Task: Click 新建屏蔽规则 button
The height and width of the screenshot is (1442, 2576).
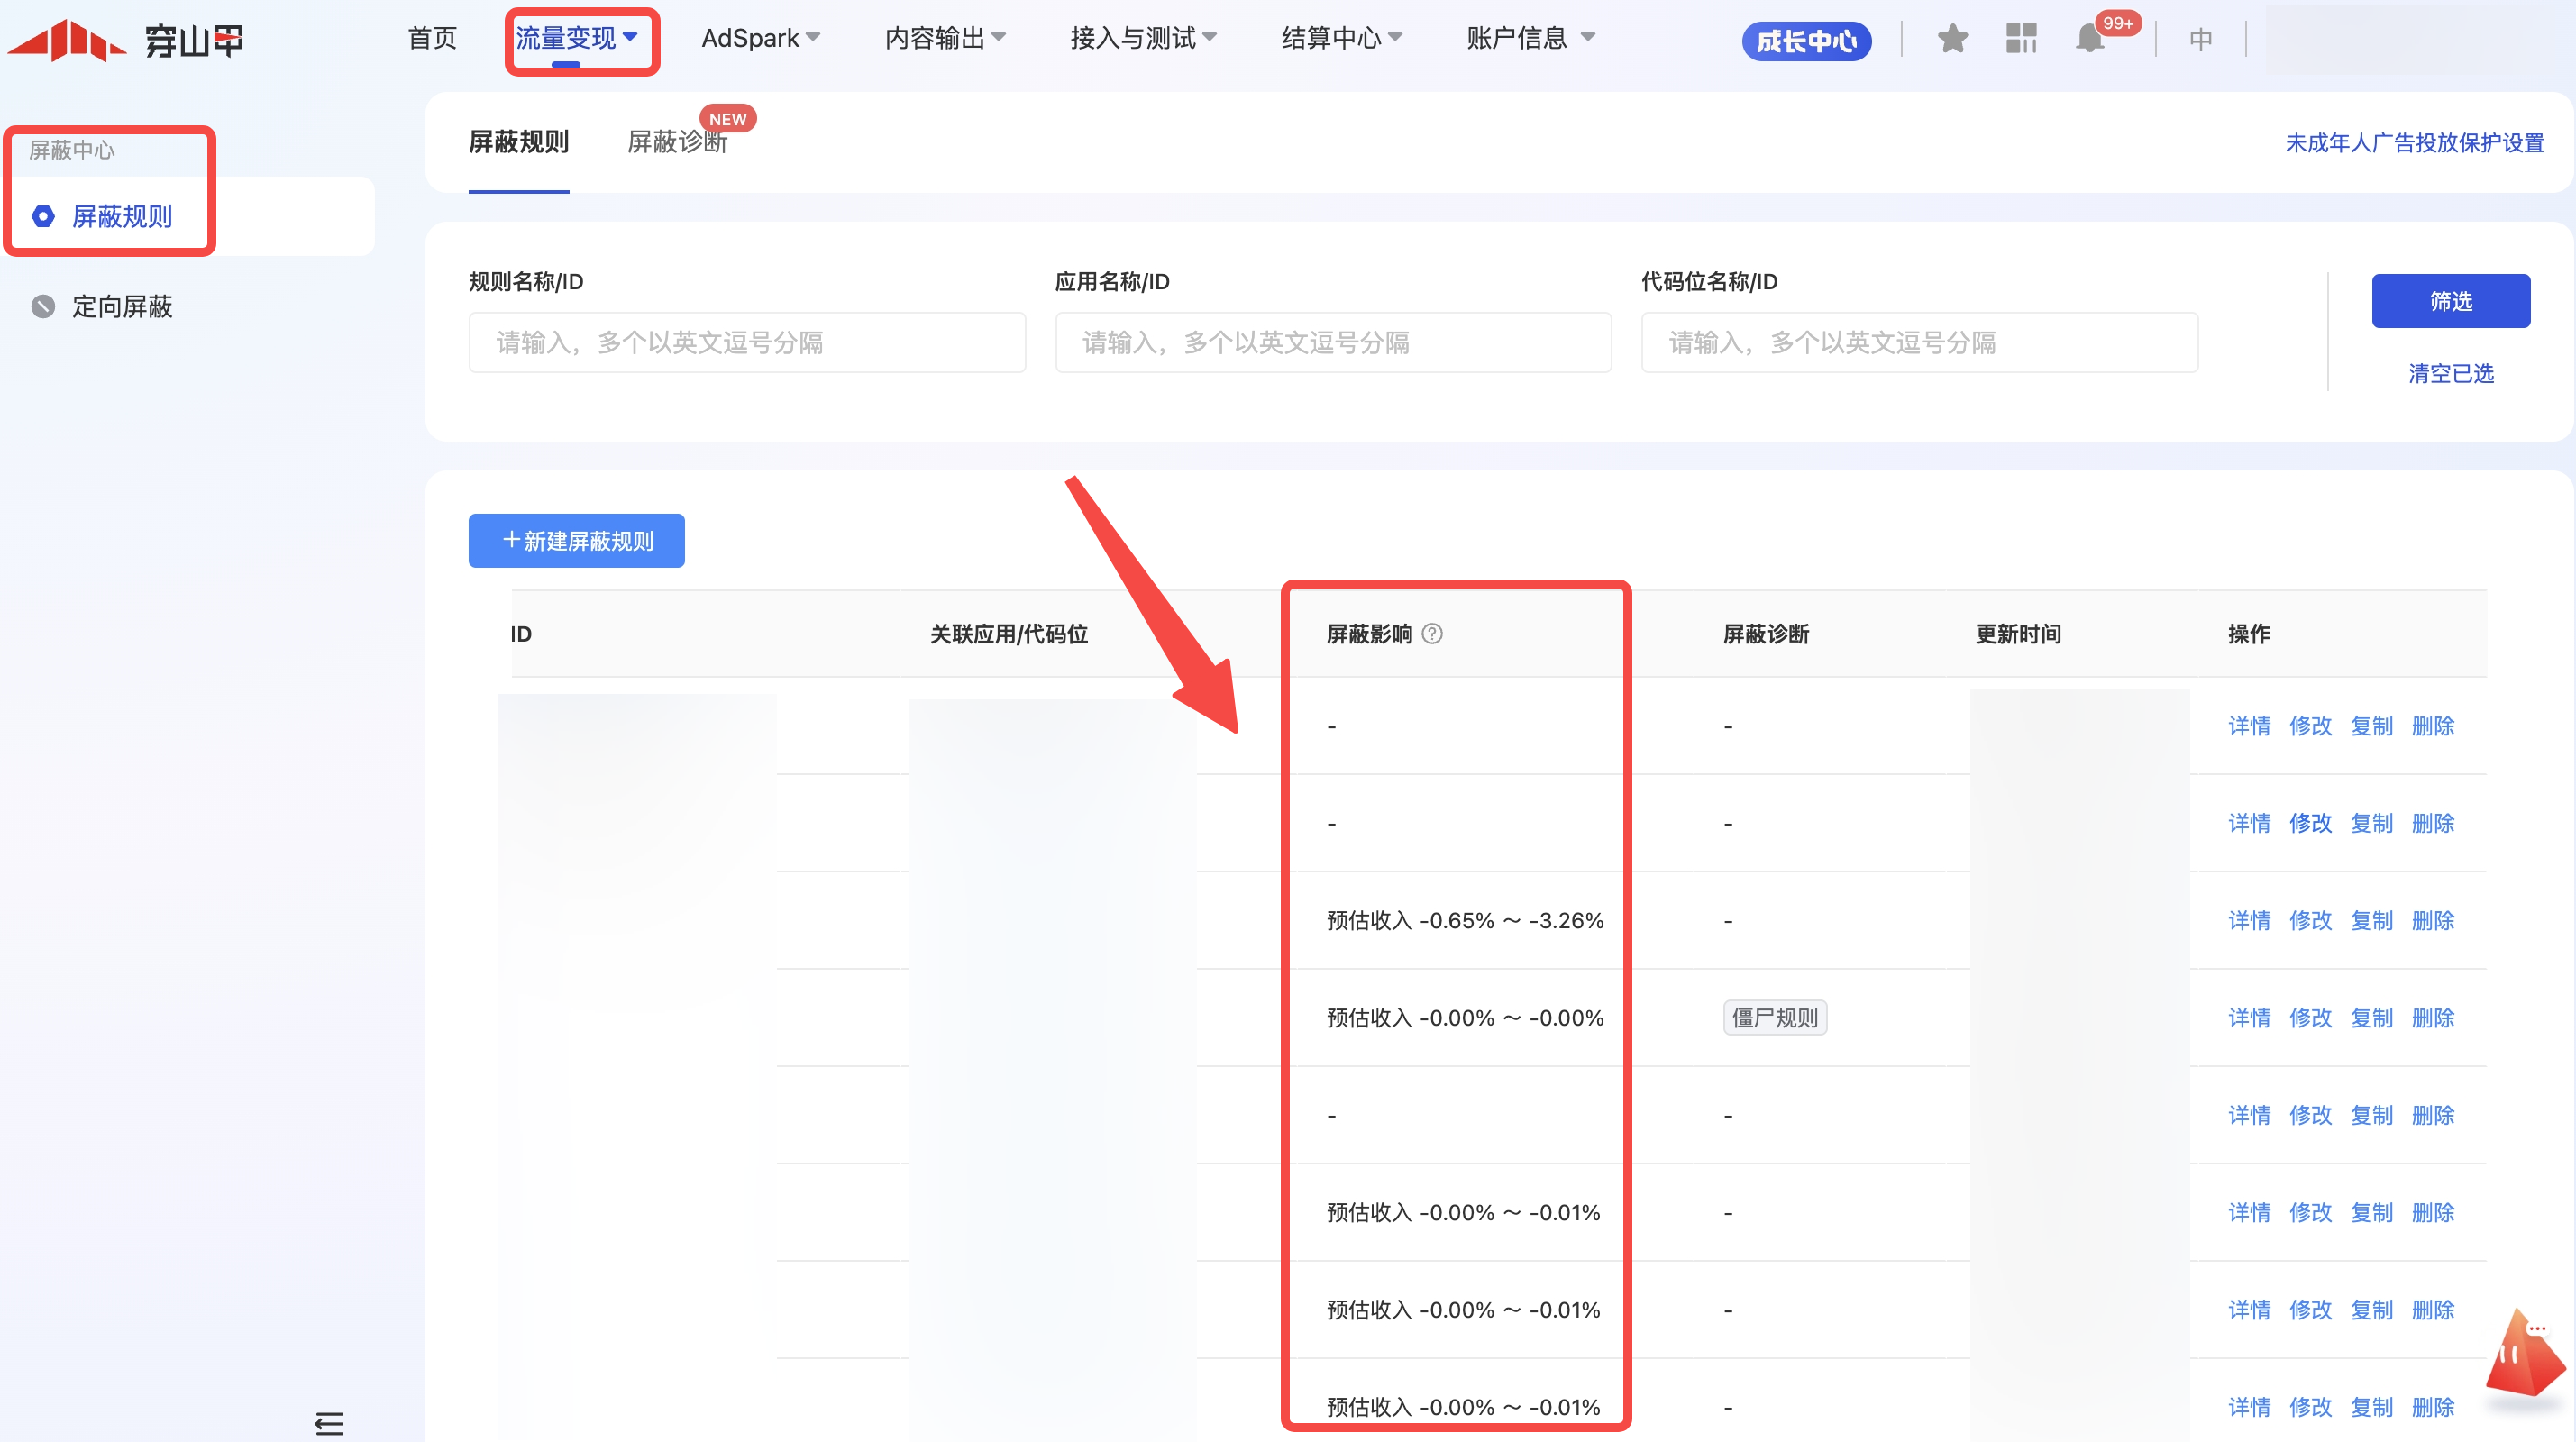Action: pos(576,541)
